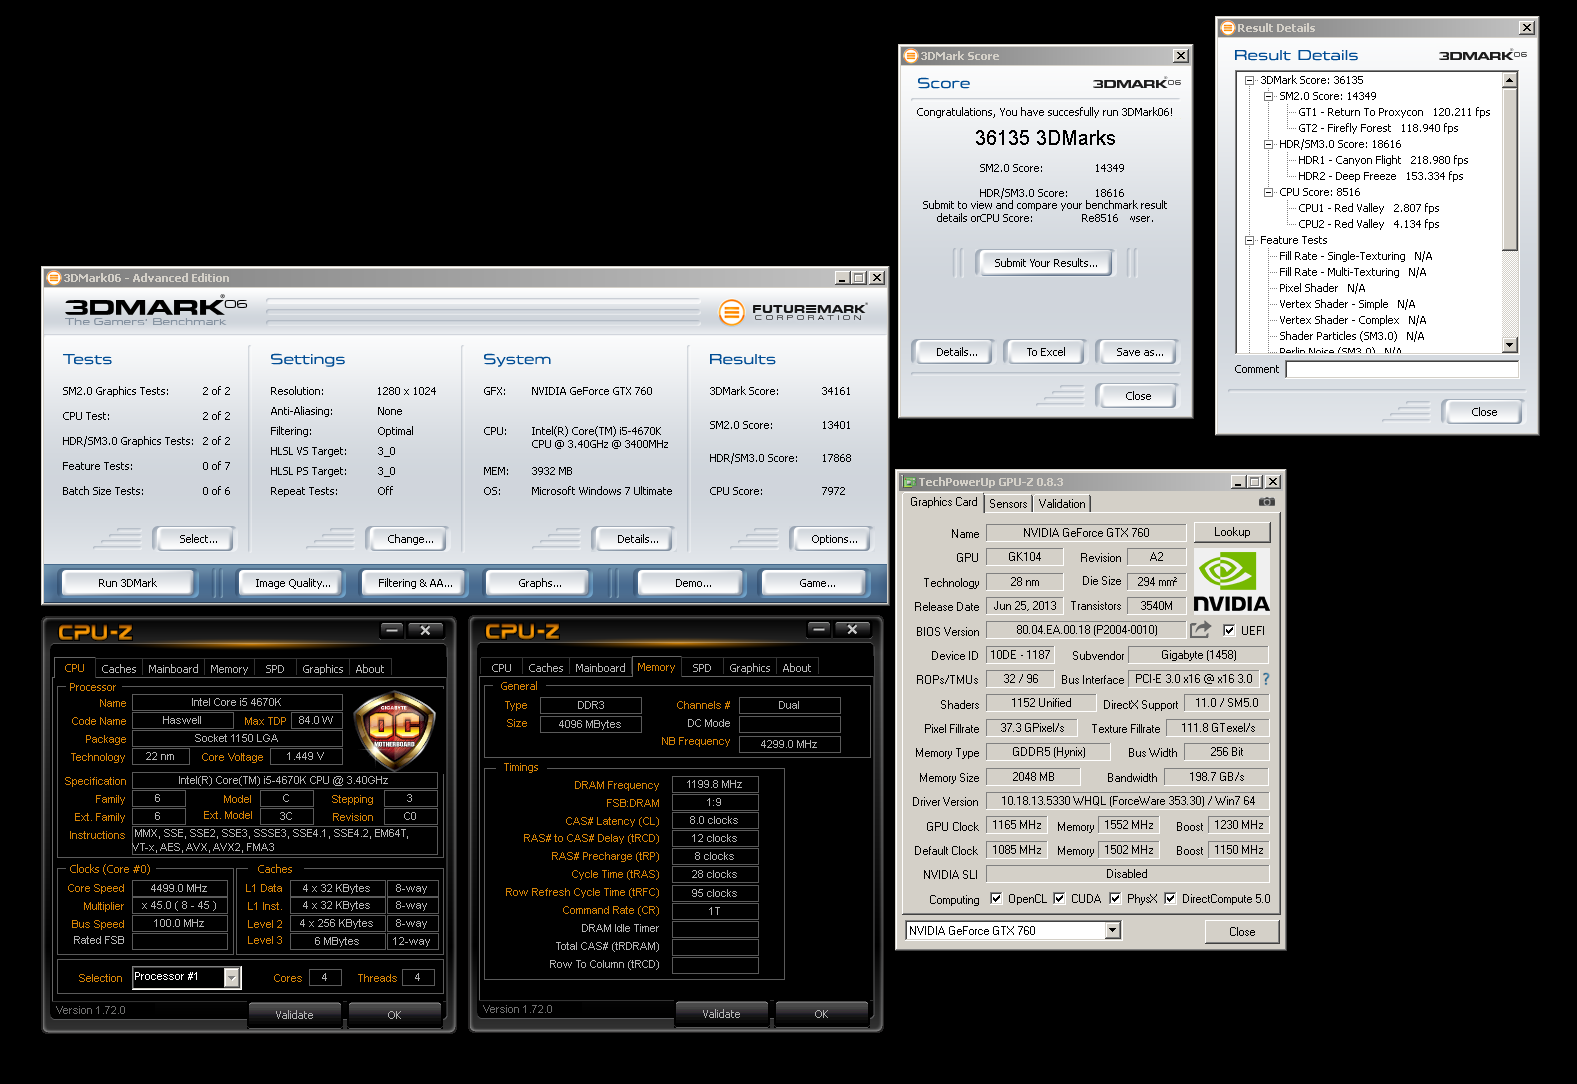The image size is (1577, 1084).
Task: Click the scroll down arrow in Result Details tree
Action: [1510, 345]
